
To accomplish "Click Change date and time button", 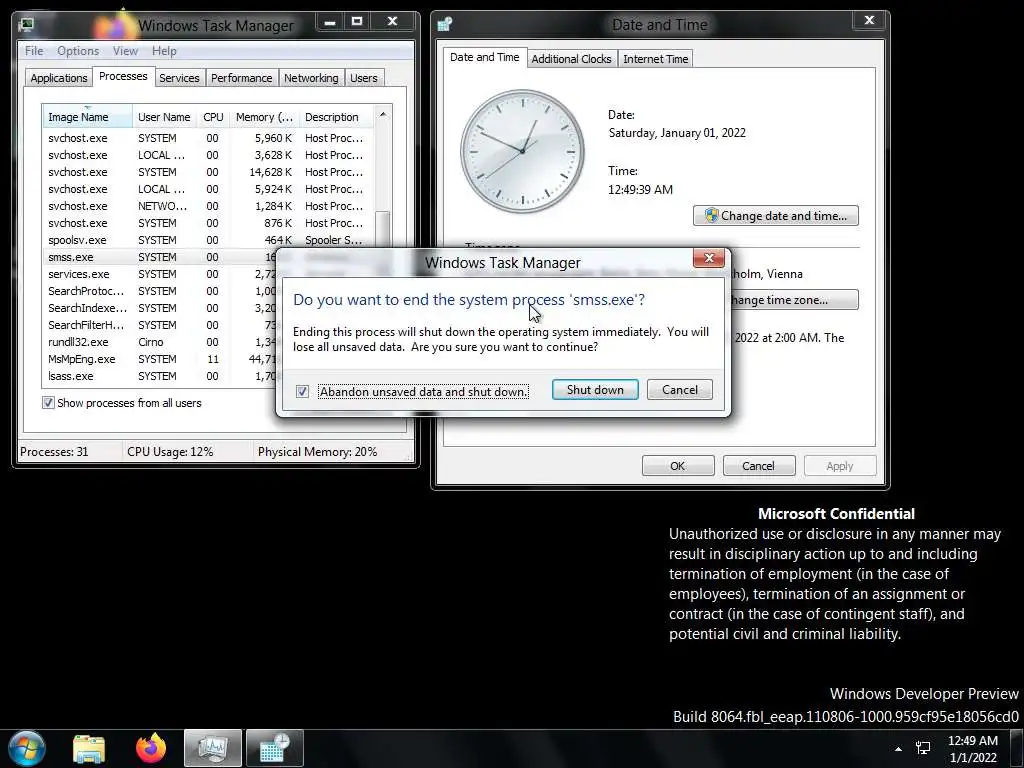I will [776, 216].
